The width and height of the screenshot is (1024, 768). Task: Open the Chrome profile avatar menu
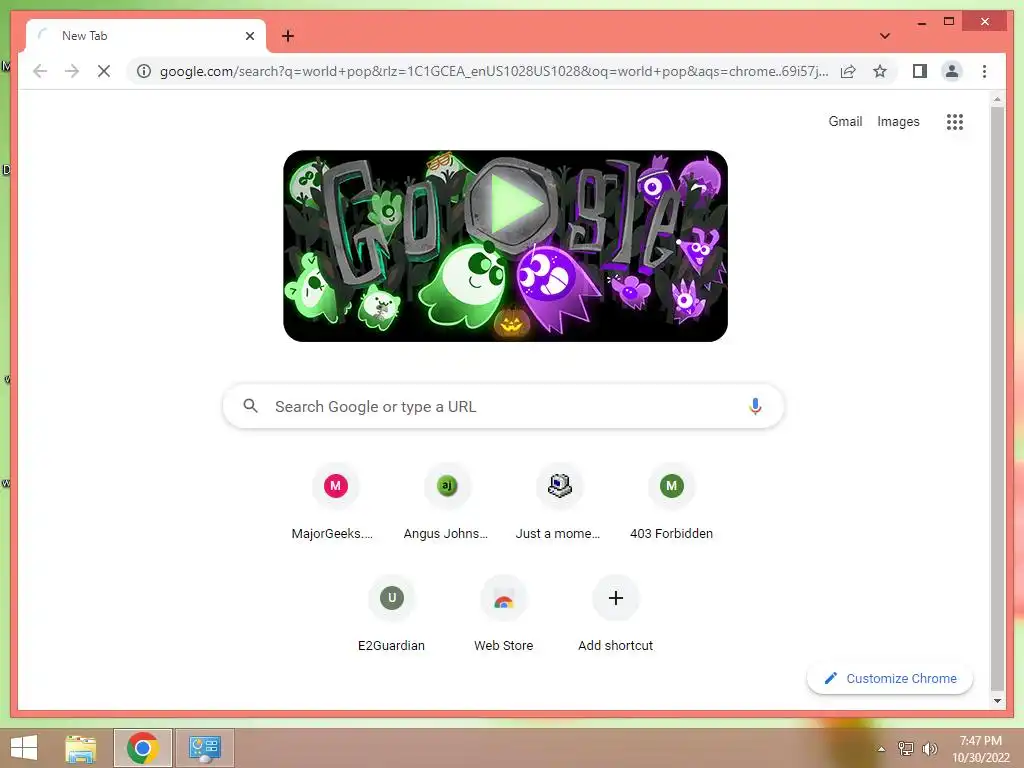(x=952, y=71)
